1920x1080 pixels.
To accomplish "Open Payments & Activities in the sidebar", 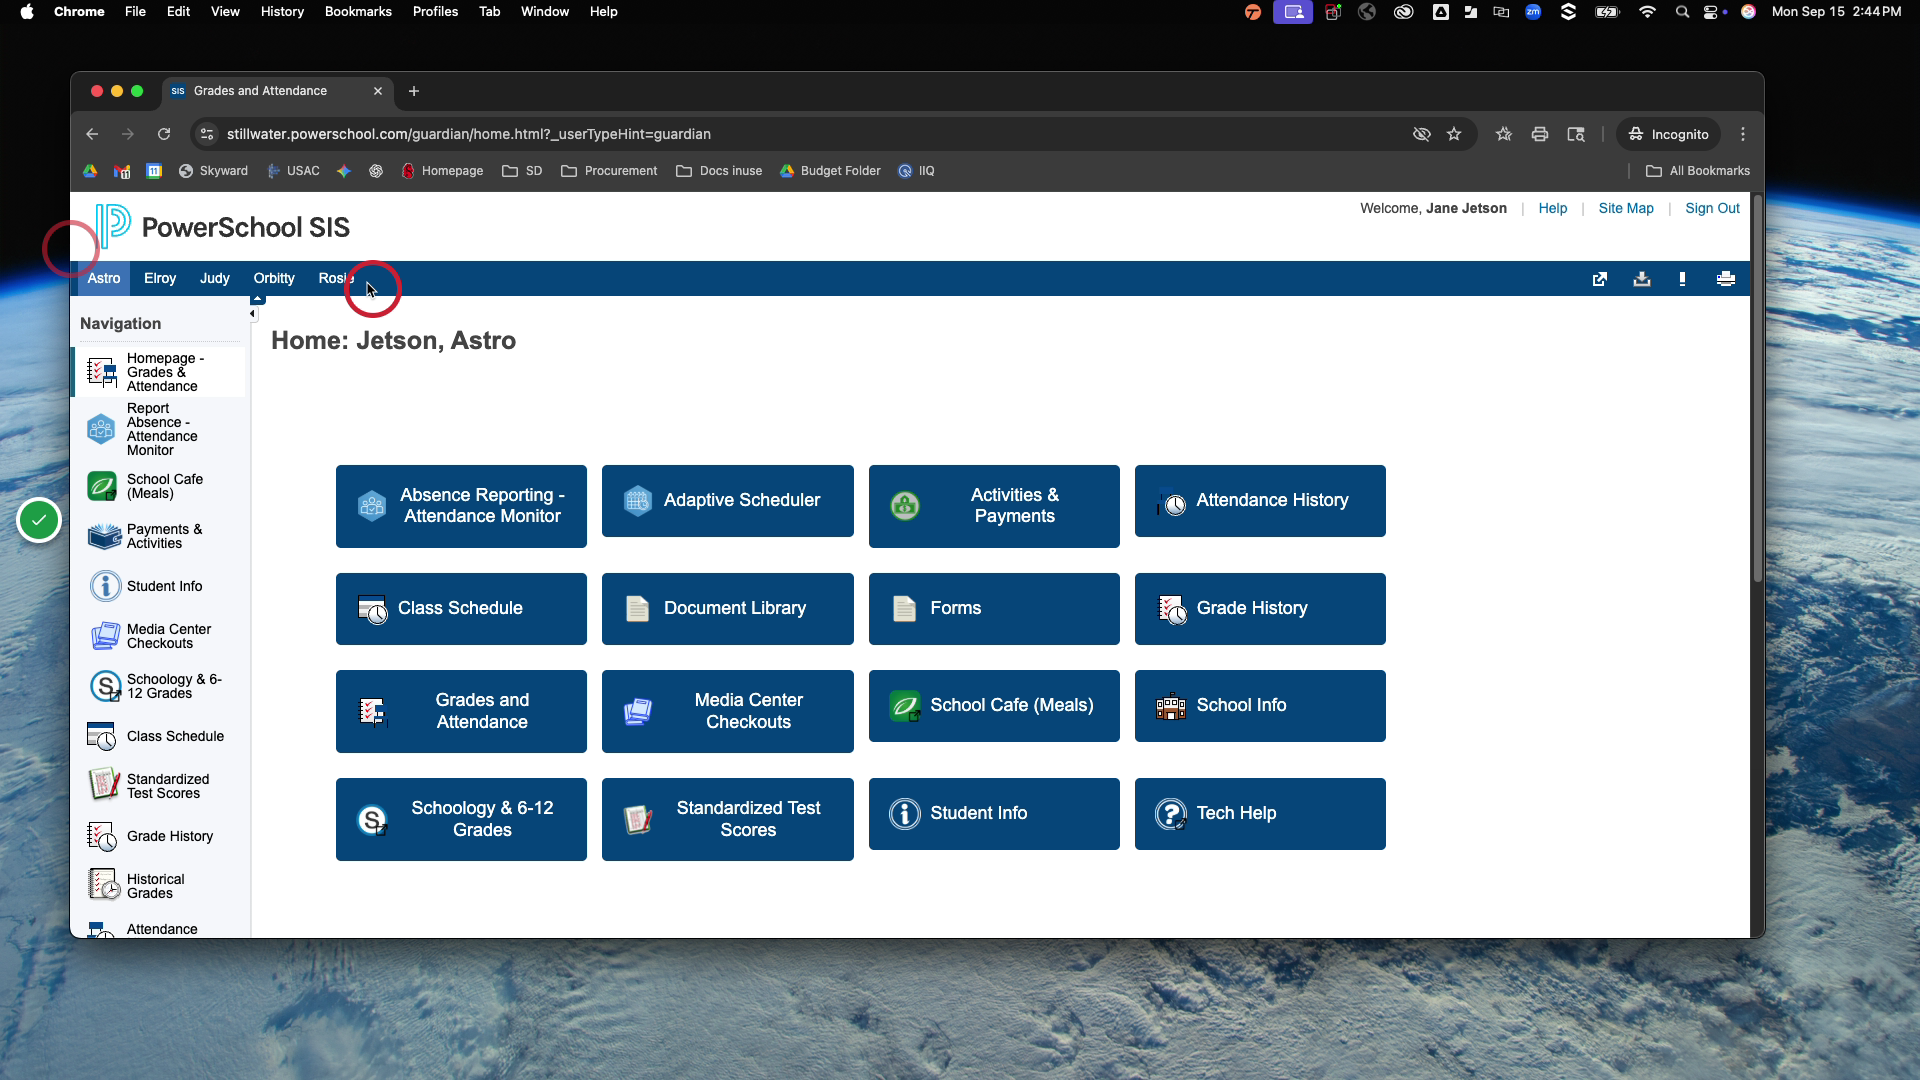I will 160,536.
